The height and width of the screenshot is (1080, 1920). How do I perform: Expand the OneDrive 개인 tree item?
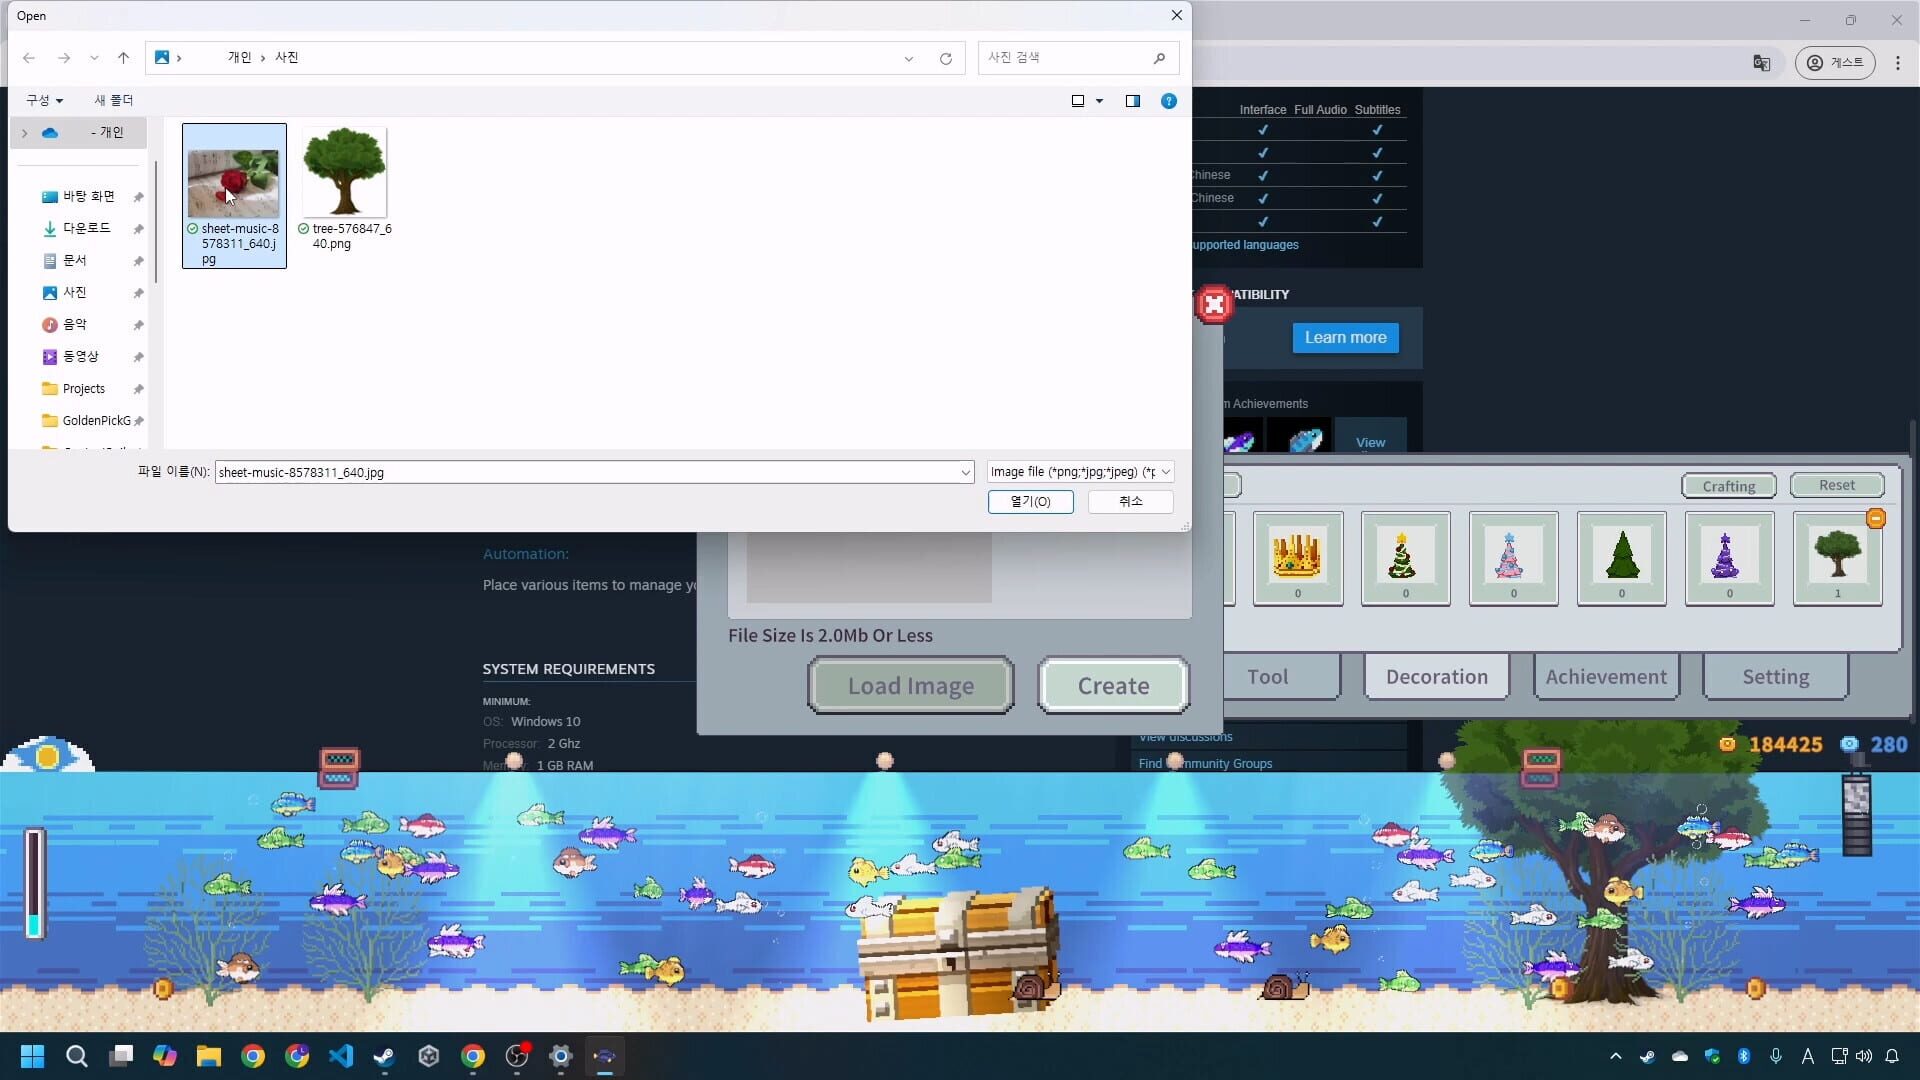[x=23, y=132]
